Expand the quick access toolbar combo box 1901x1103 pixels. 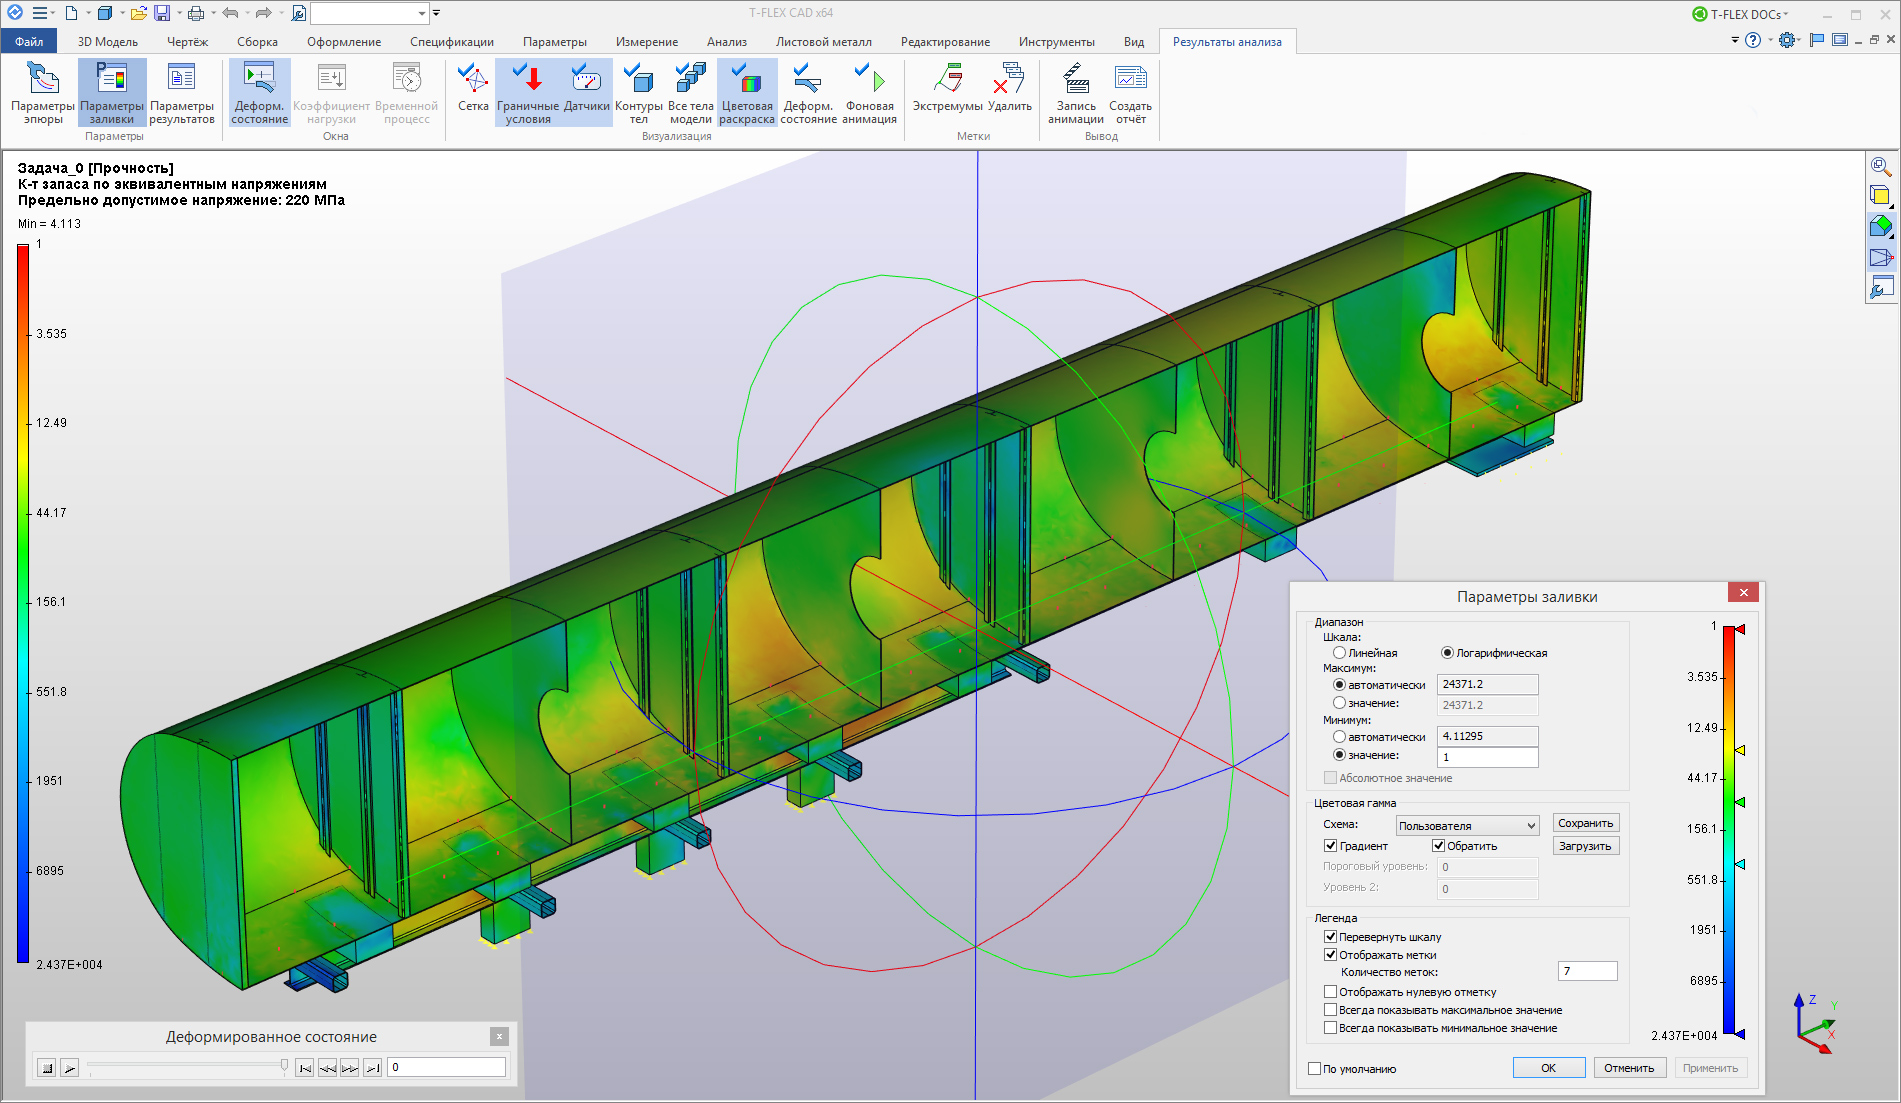point(422,13)
